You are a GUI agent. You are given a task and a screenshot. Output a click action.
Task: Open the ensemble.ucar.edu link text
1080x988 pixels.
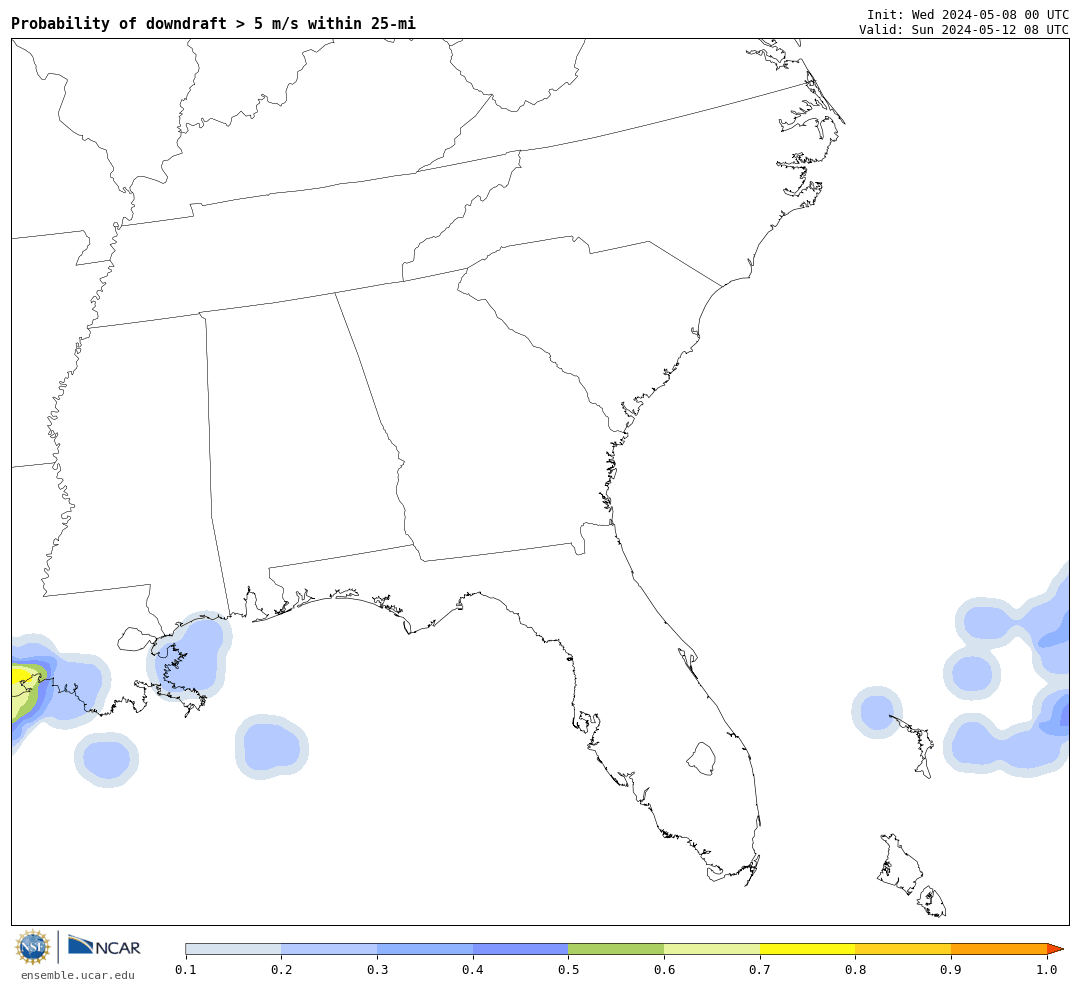(78, 975)
